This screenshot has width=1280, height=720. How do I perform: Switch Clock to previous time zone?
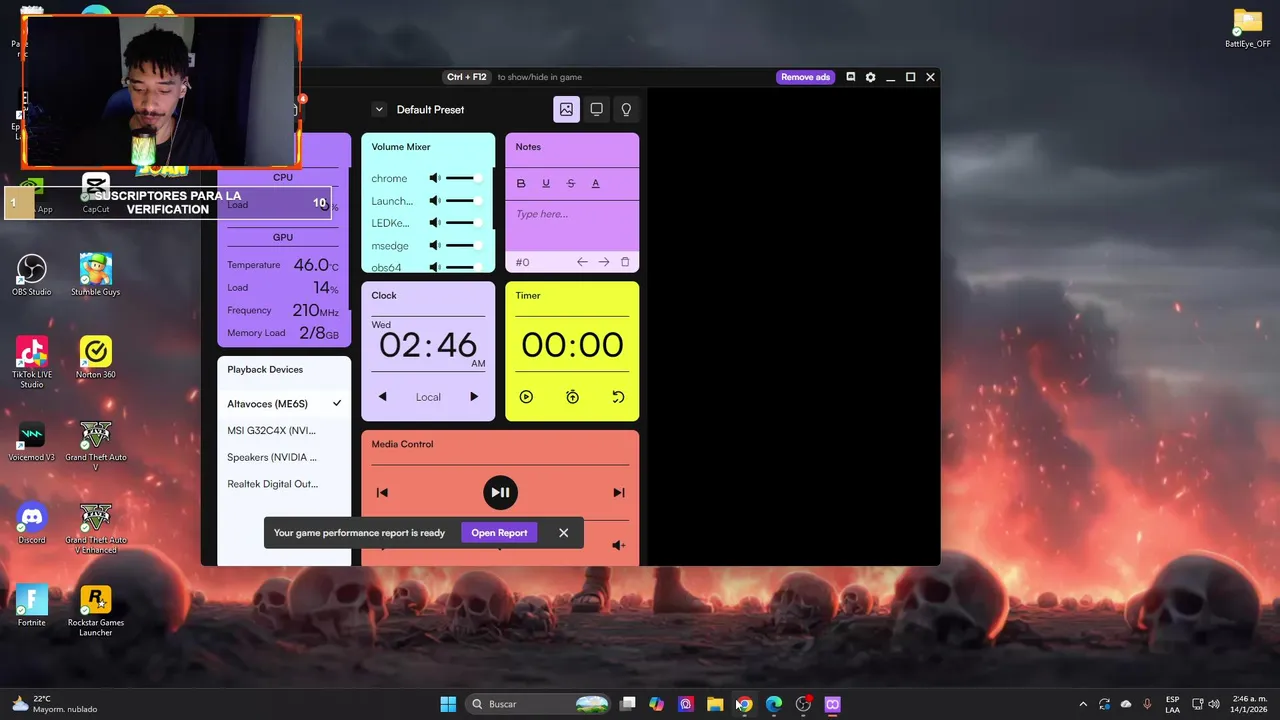[x=382, y=397]
